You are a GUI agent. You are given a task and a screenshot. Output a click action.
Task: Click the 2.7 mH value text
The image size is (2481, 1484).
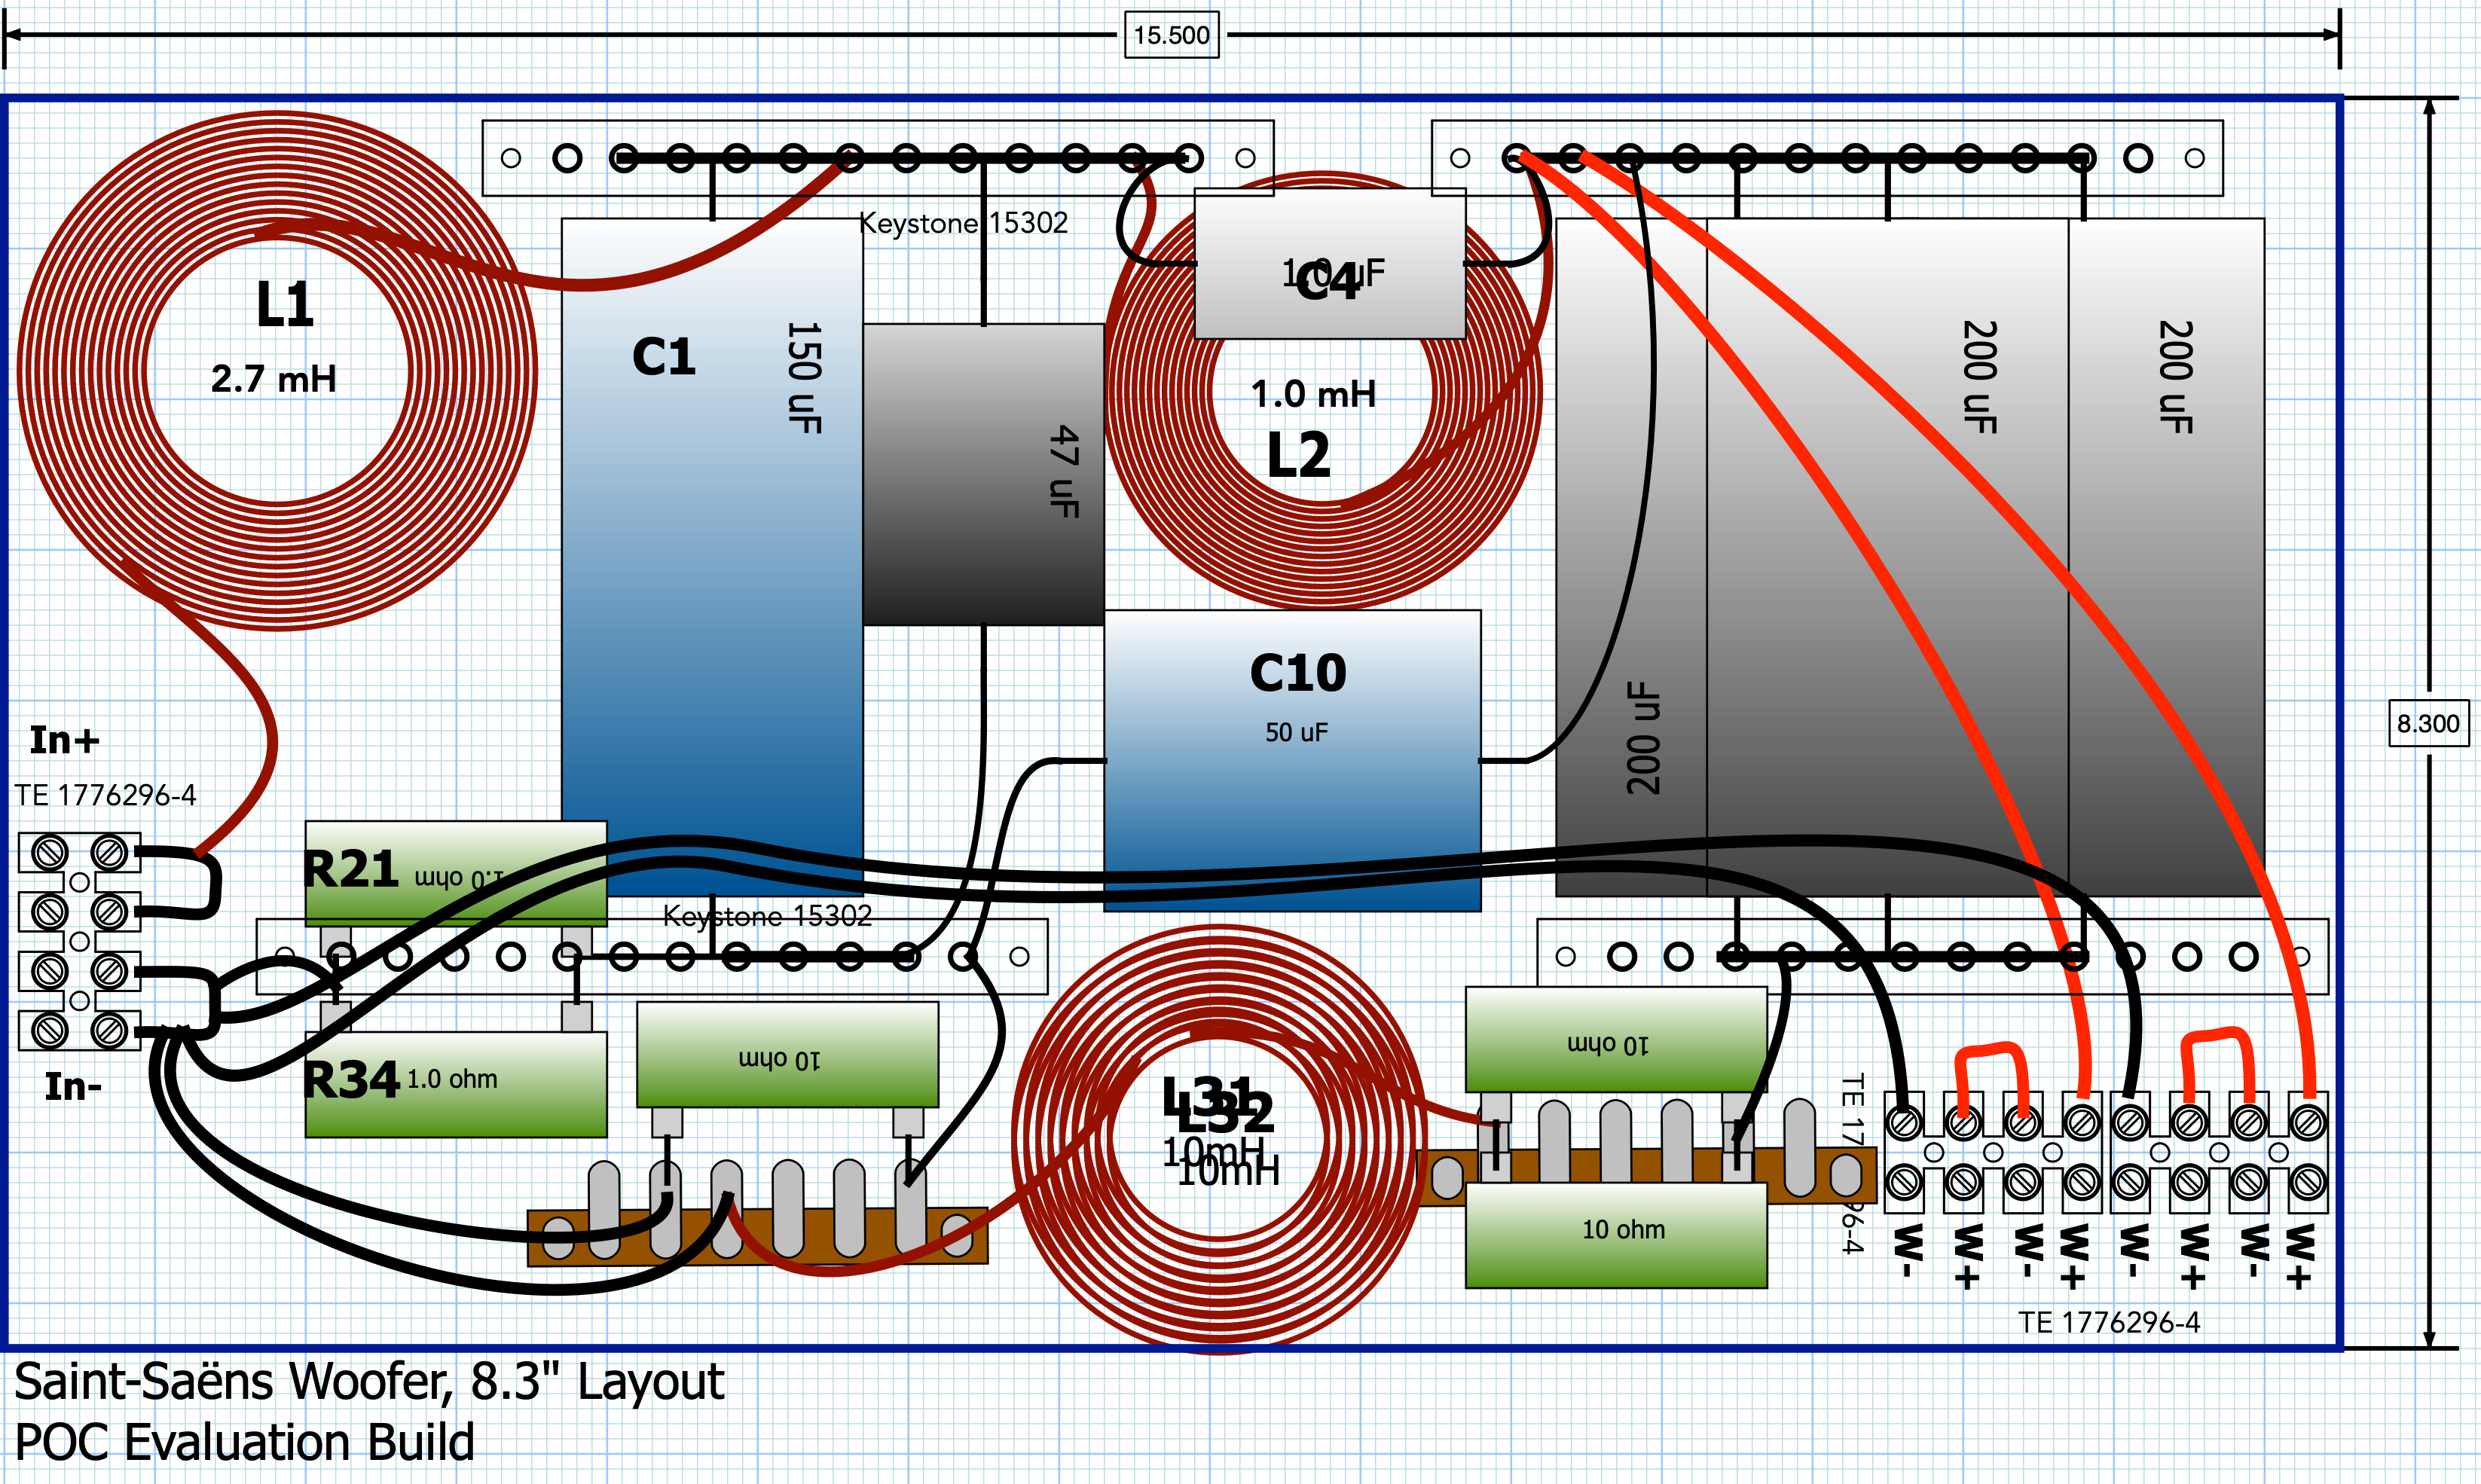click(274, 379)
